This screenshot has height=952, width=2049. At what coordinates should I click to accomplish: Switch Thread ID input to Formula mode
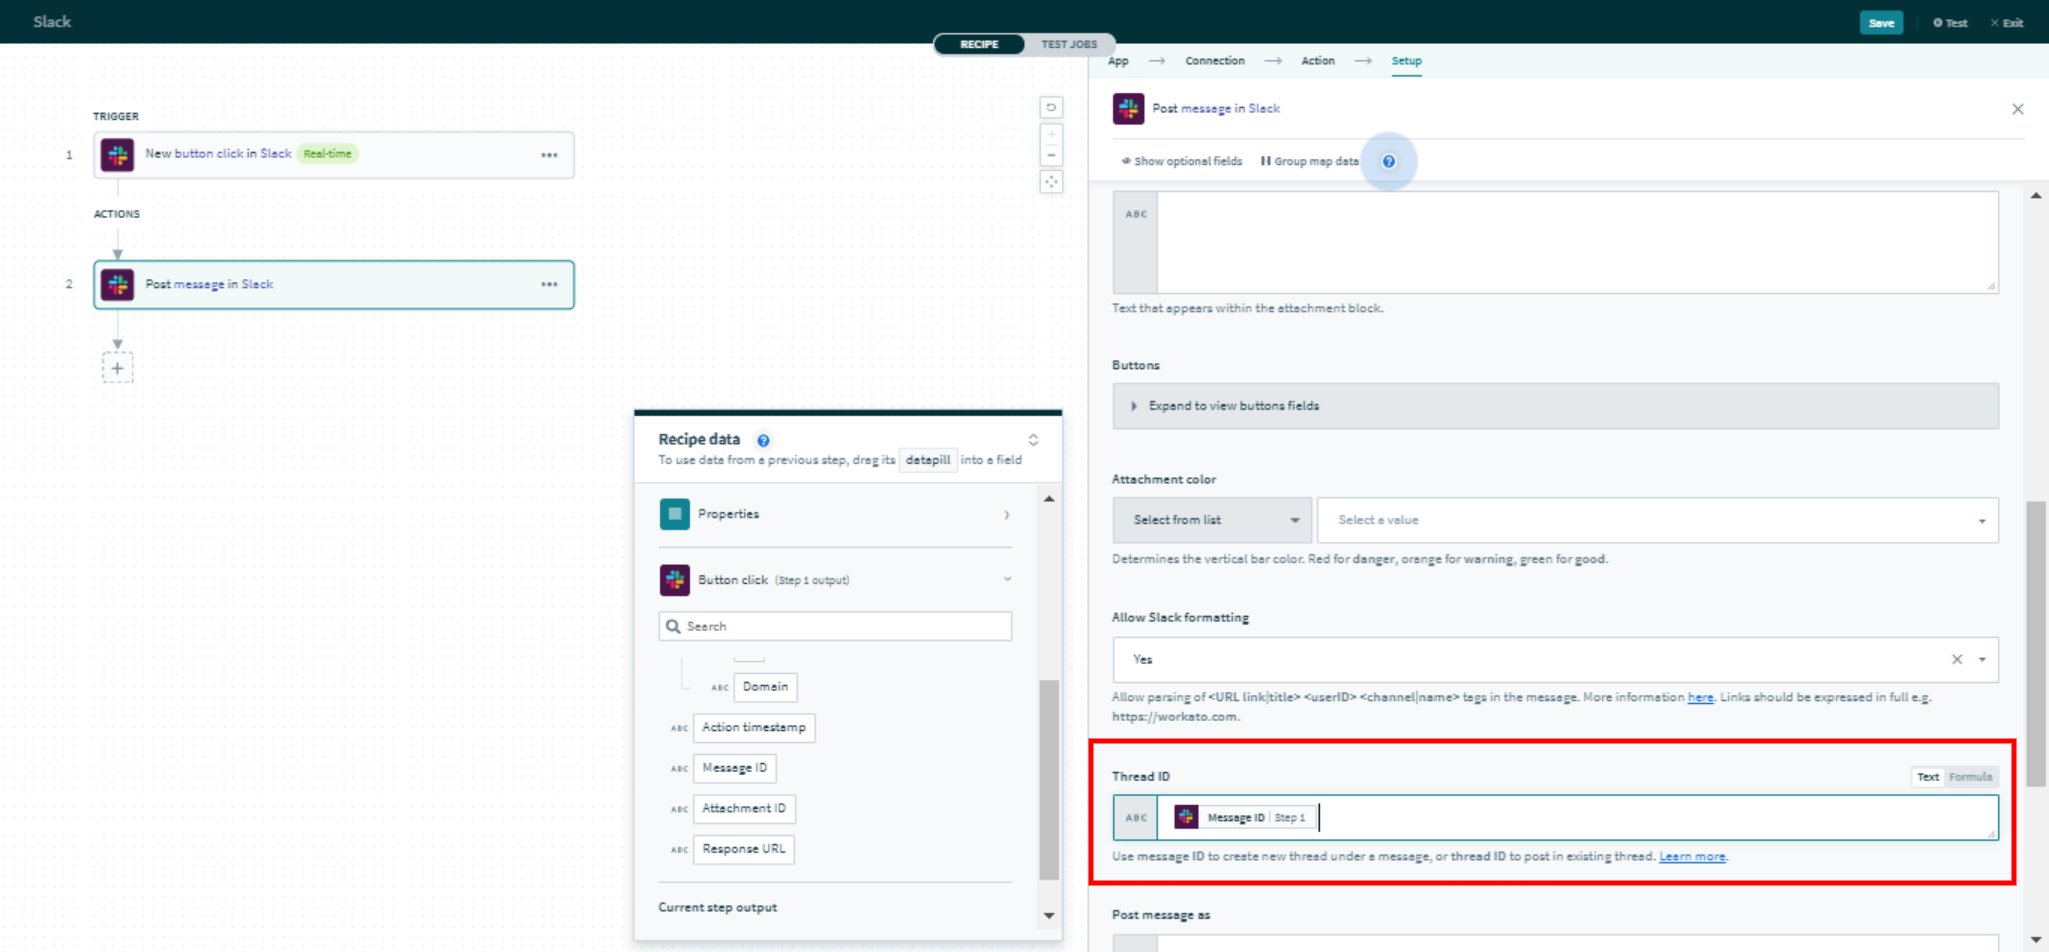point(1970,777)
